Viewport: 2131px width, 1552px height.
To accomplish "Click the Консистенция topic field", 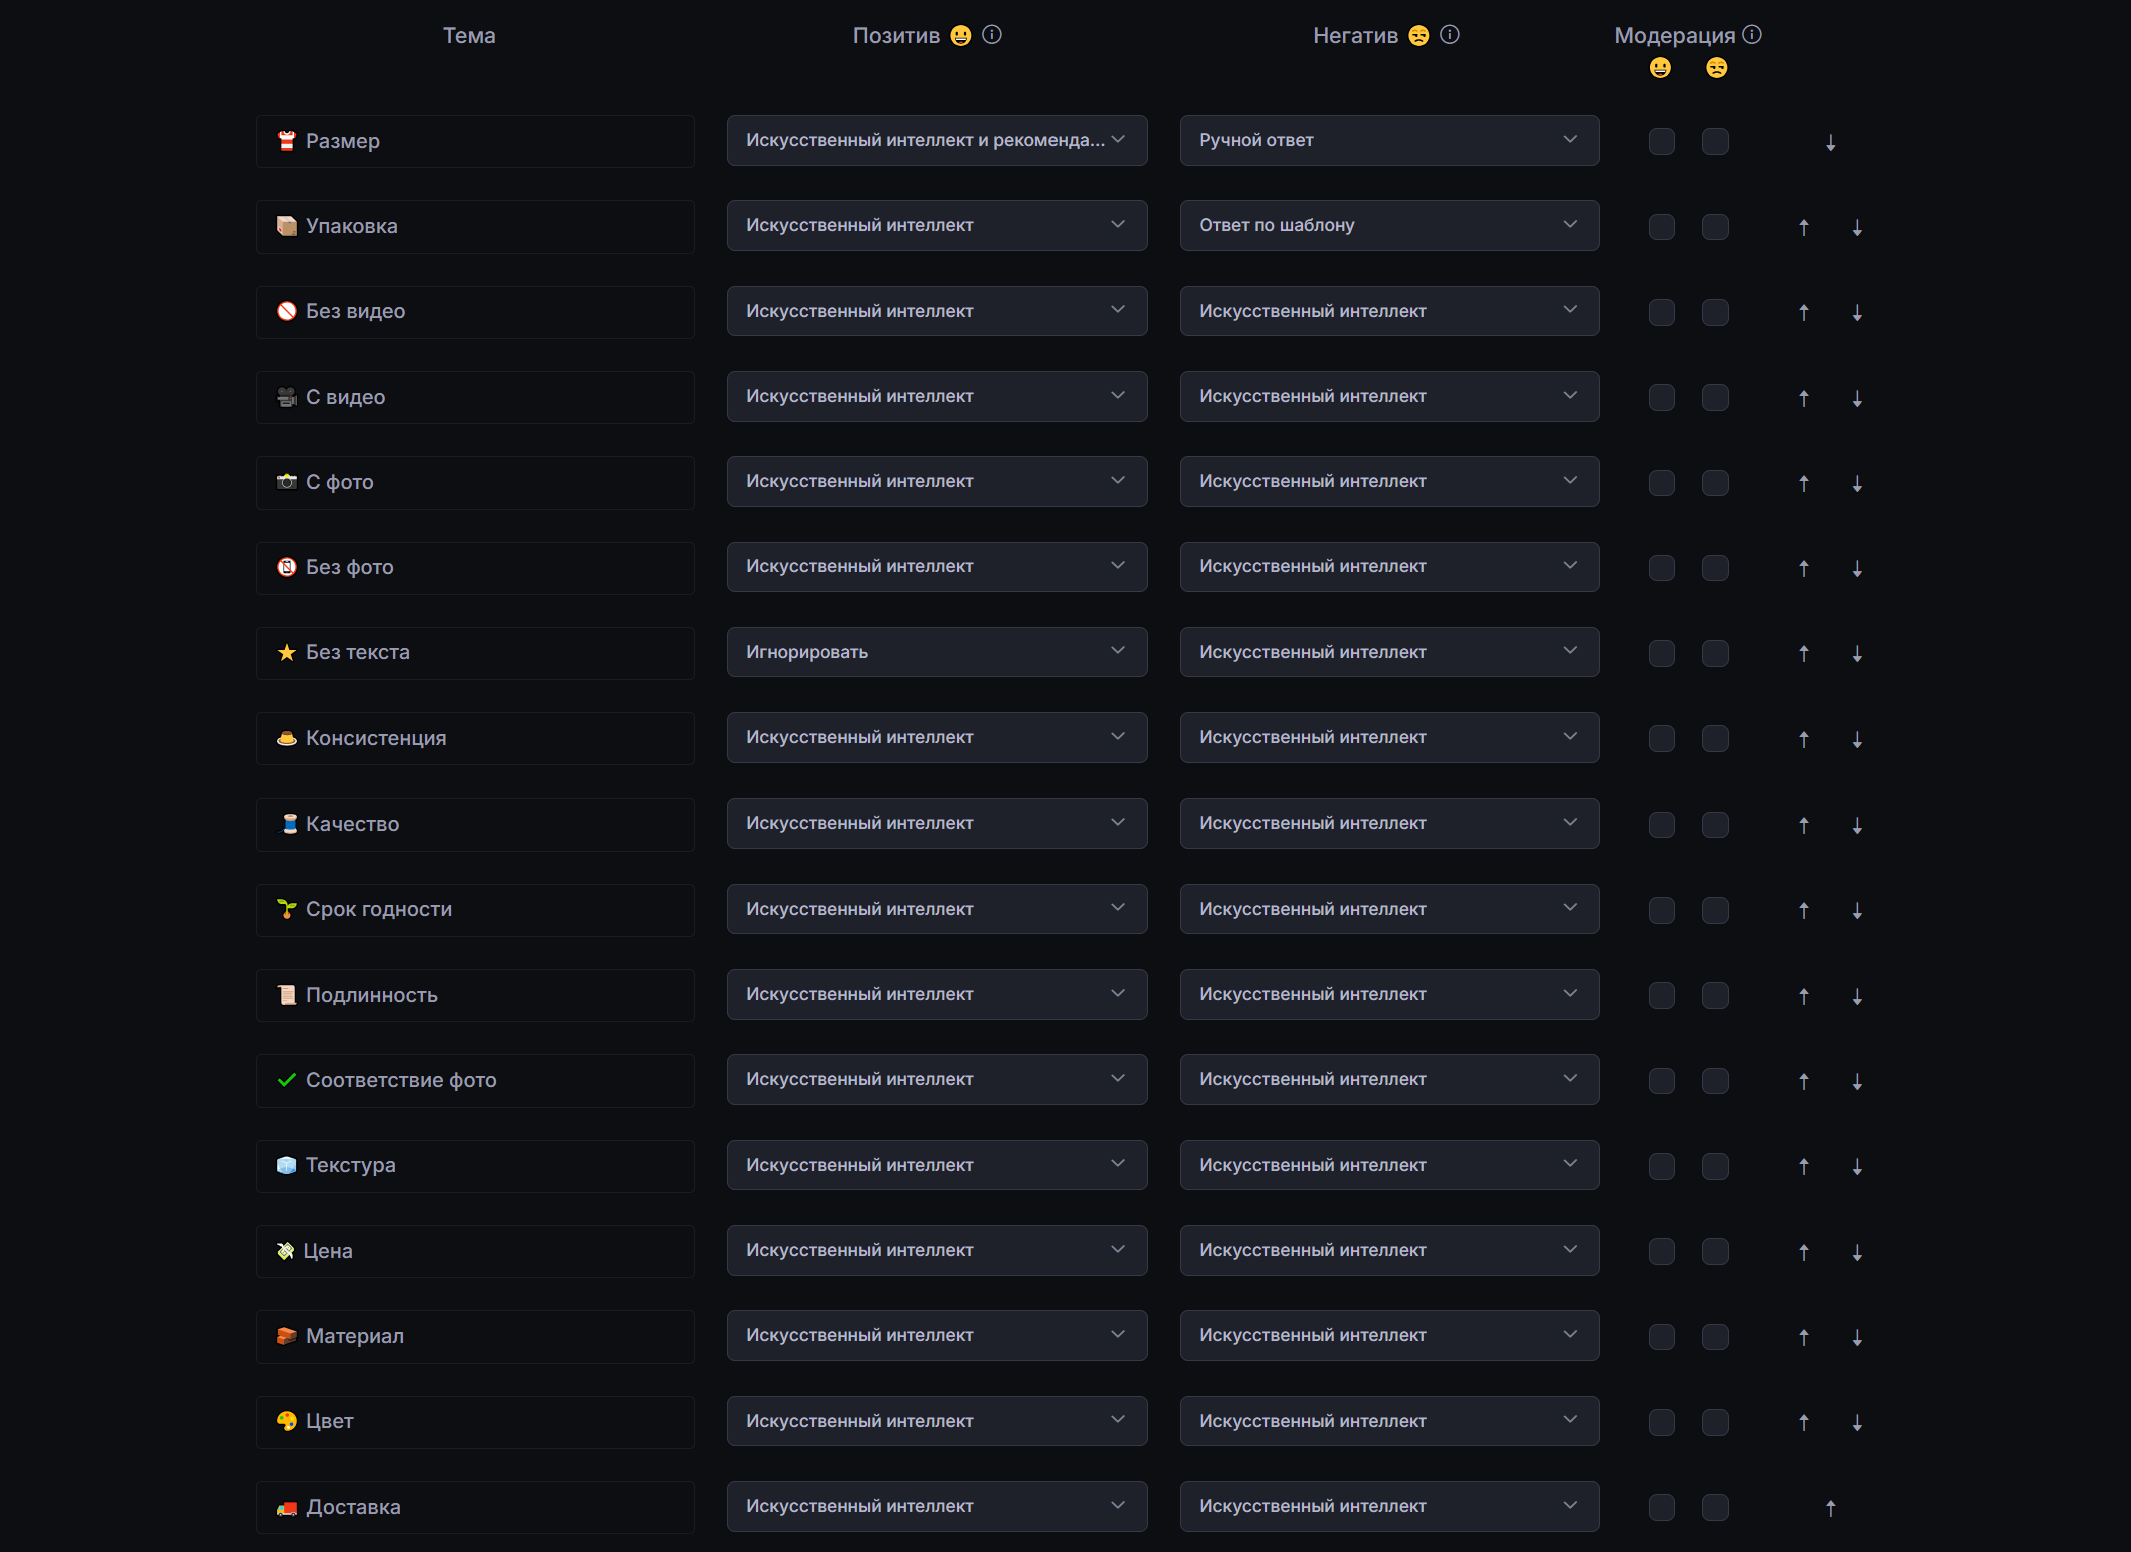I will [x=475, y=739].
